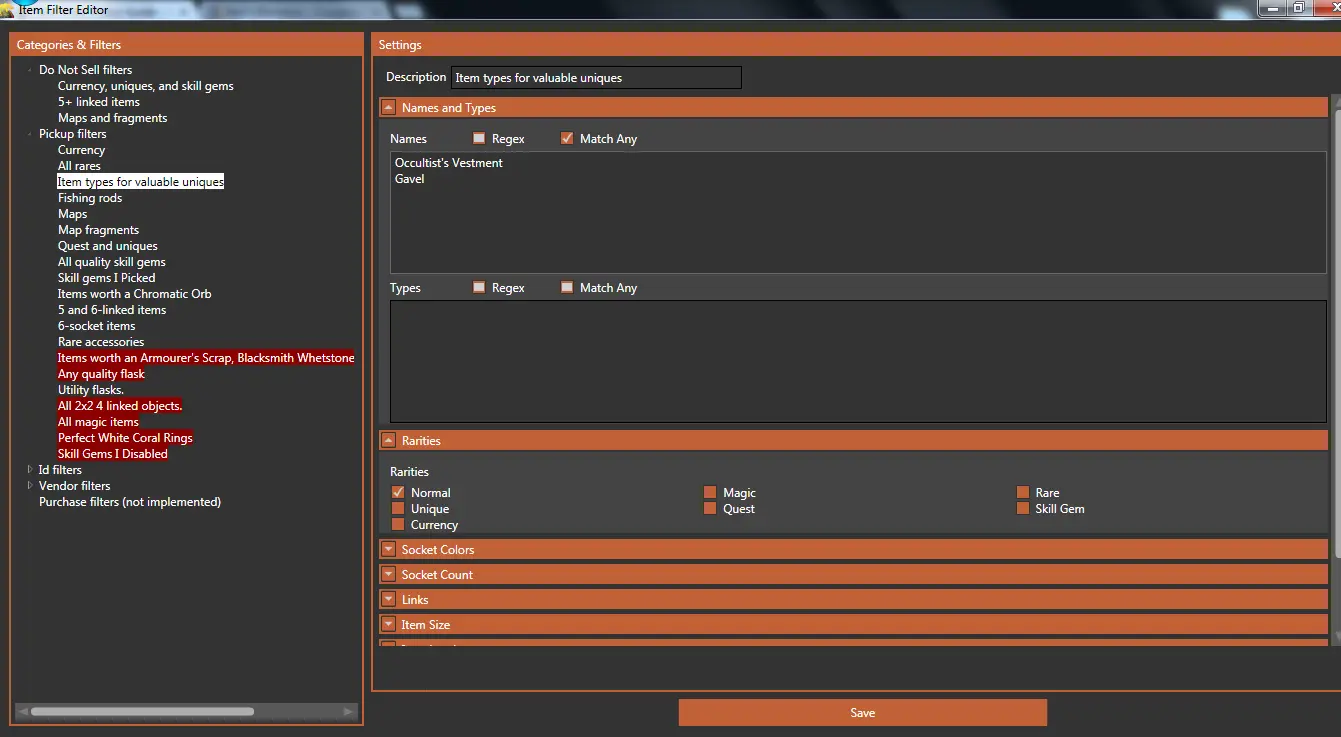Expand the Id filters tree node

click(x=30, y=470)
